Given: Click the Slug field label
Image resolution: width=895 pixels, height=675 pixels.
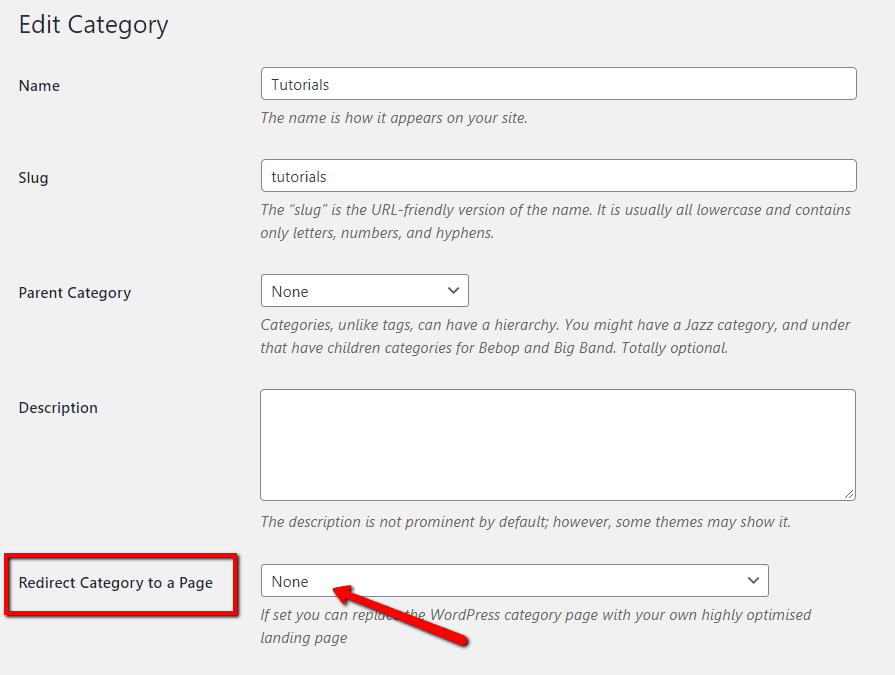Looking at the screenshot, I should (33, 178).
